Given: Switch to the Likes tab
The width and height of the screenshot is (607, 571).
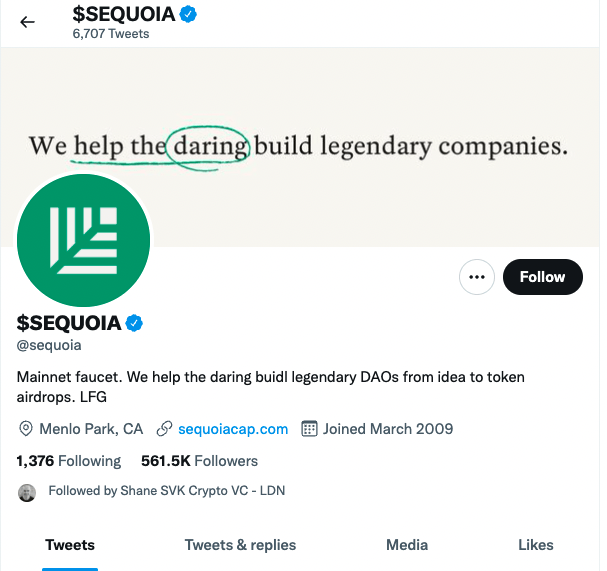Looking at the screenshot, I should coord(536,545).
